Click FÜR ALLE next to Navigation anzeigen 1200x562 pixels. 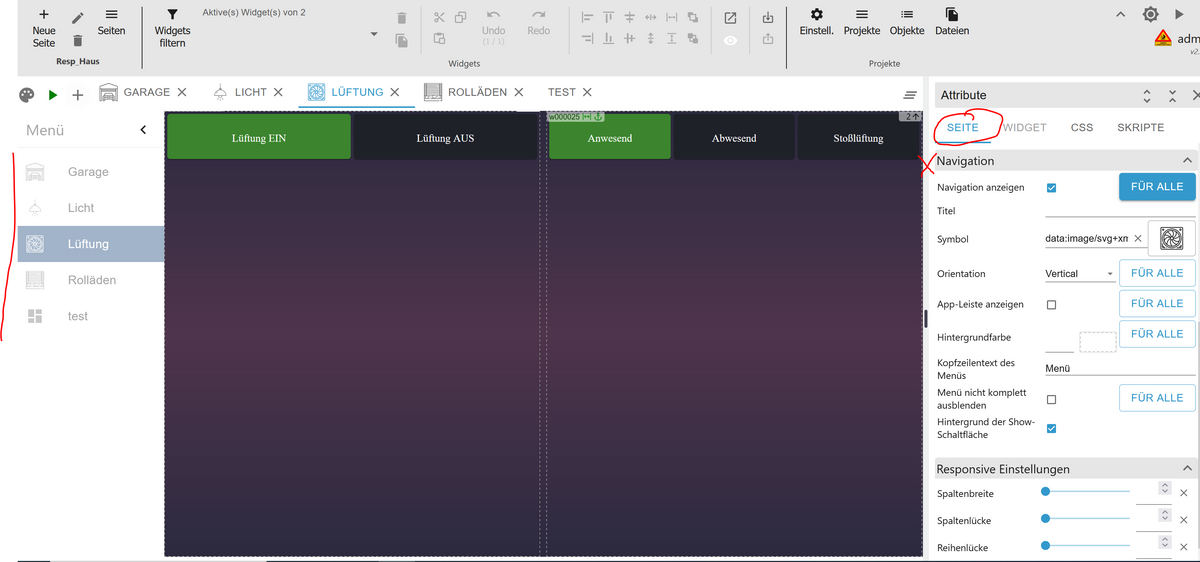click(x=1157, y=186)
